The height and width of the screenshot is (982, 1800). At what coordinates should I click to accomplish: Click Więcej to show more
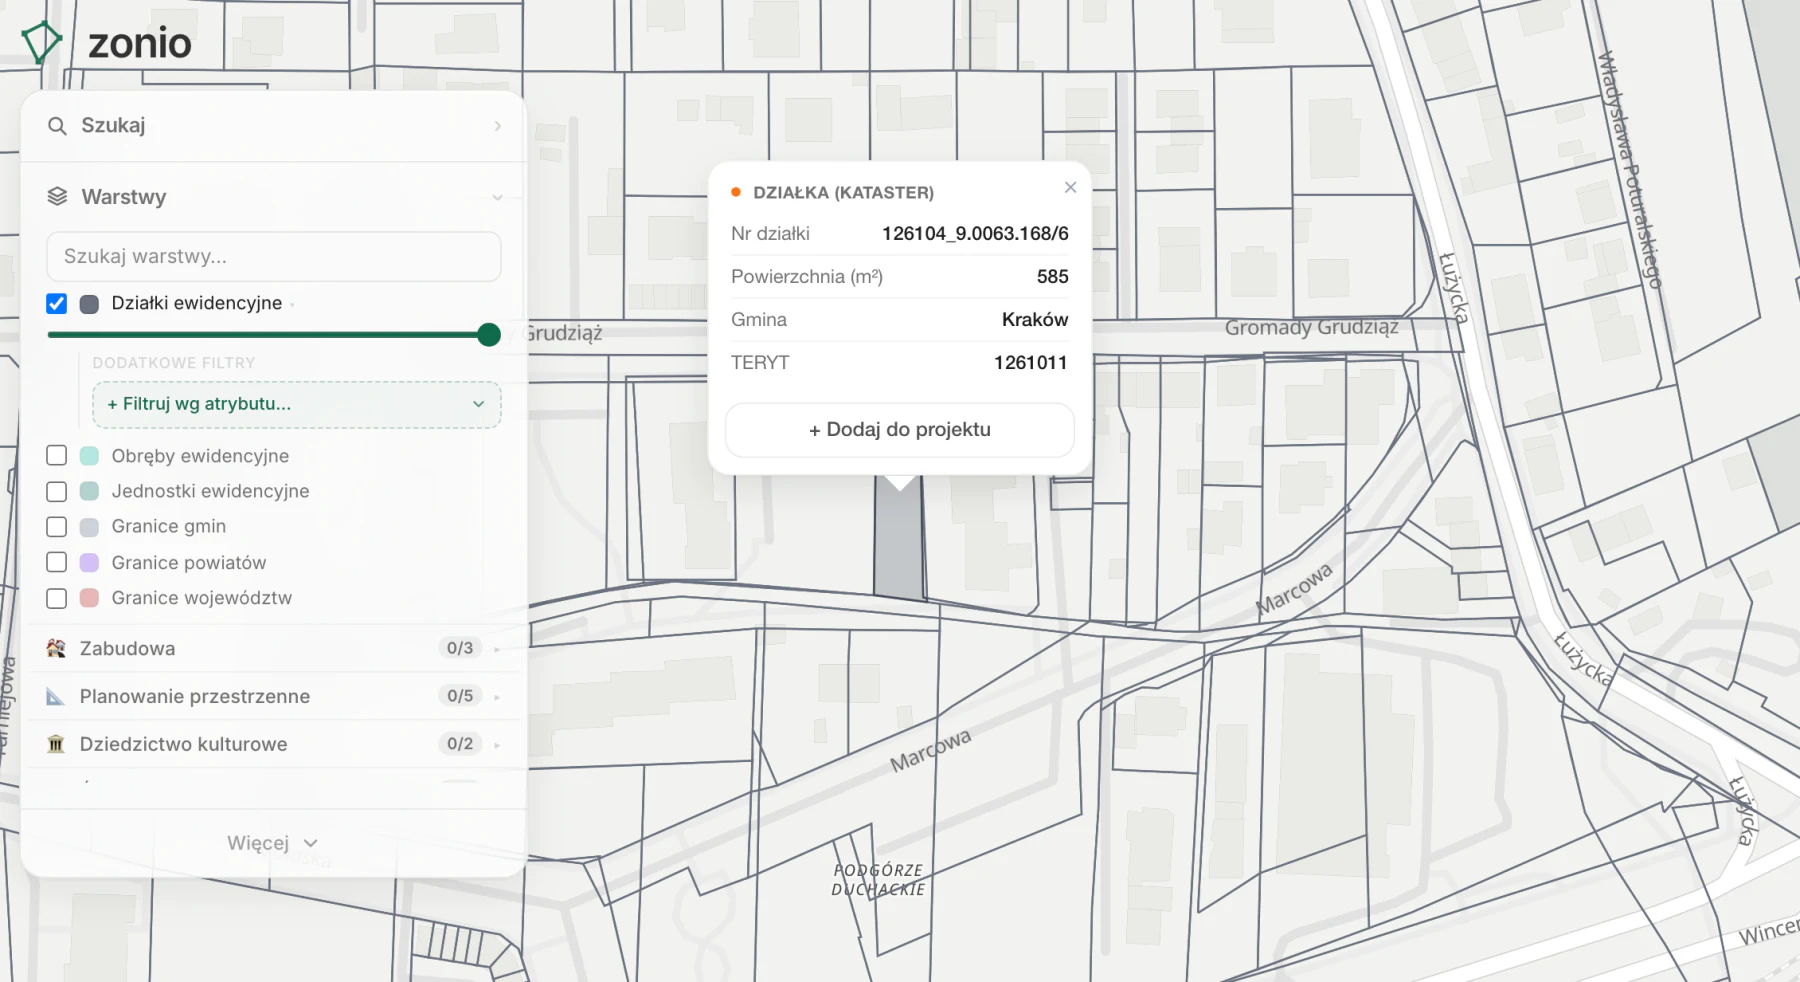pyautogui.click(x=272, y=843)
